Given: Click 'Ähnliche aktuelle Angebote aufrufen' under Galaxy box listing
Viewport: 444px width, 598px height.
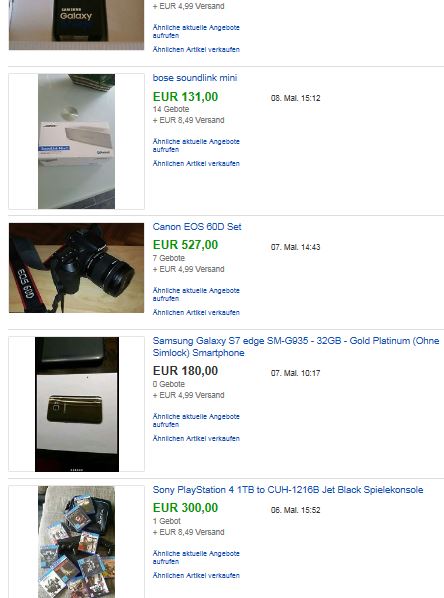Looking at the screenshot, I should coord(196,31).
